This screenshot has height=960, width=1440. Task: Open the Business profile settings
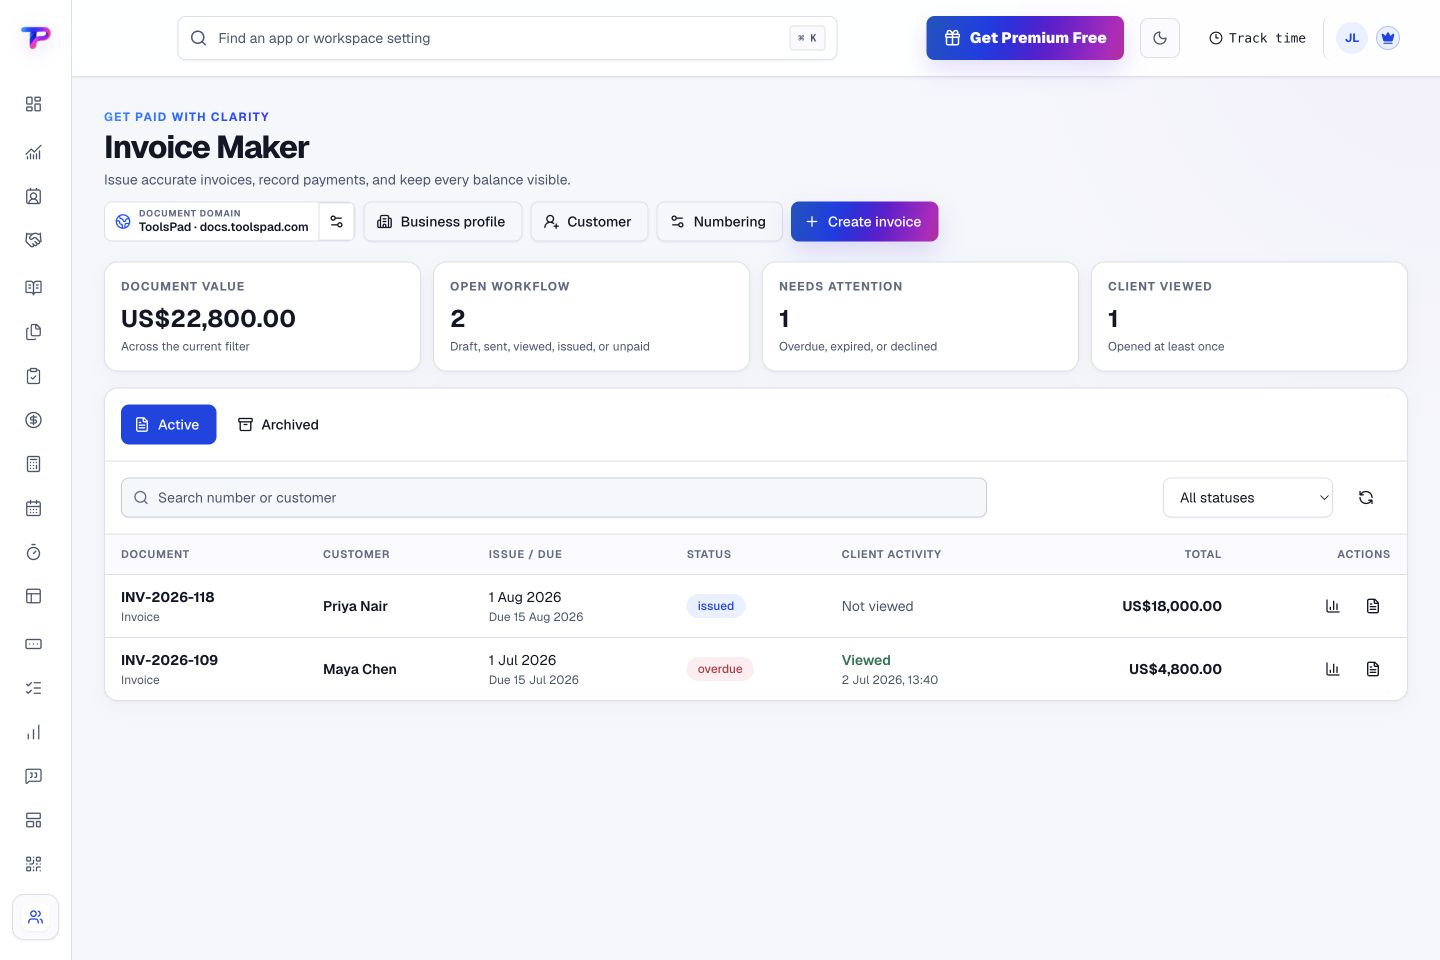tap(442, 222)
